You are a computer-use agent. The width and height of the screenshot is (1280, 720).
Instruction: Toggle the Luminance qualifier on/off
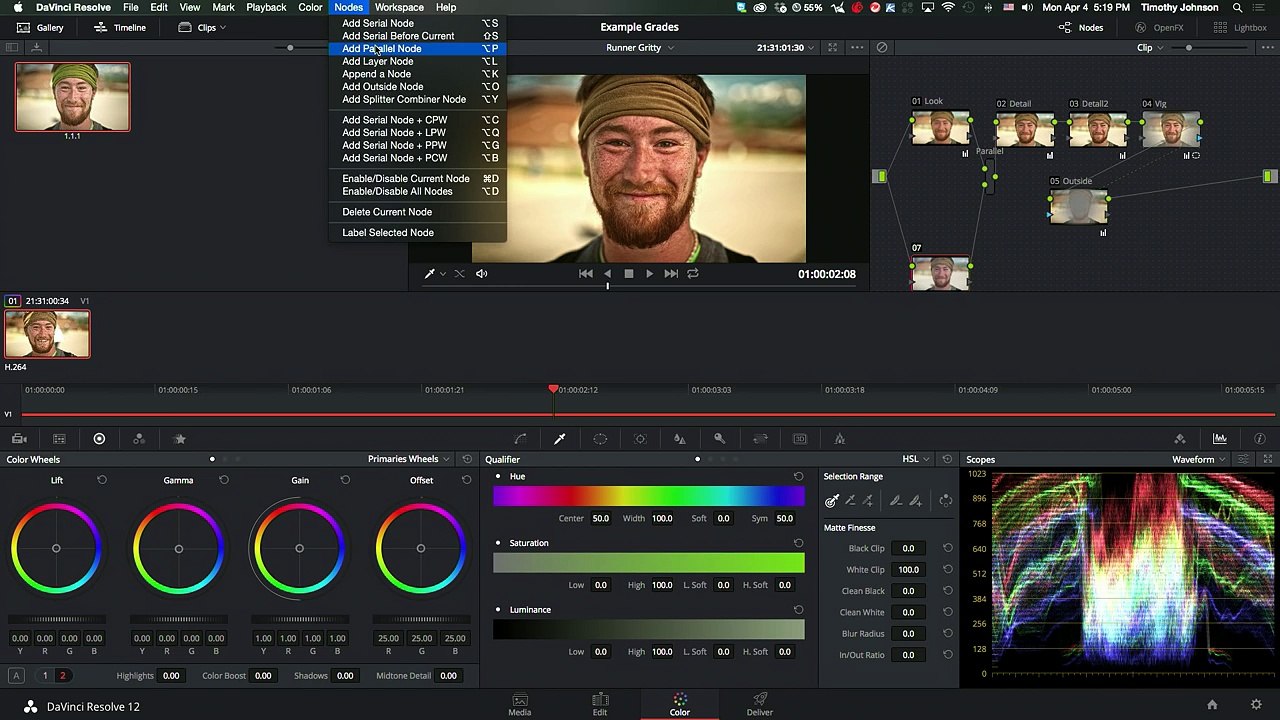coord(498,610)
